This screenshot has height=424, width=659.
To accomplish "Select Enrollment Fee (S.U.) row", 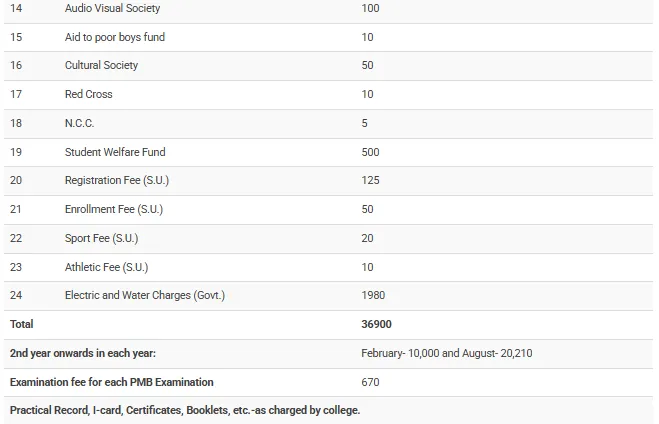I will (113, 210).
